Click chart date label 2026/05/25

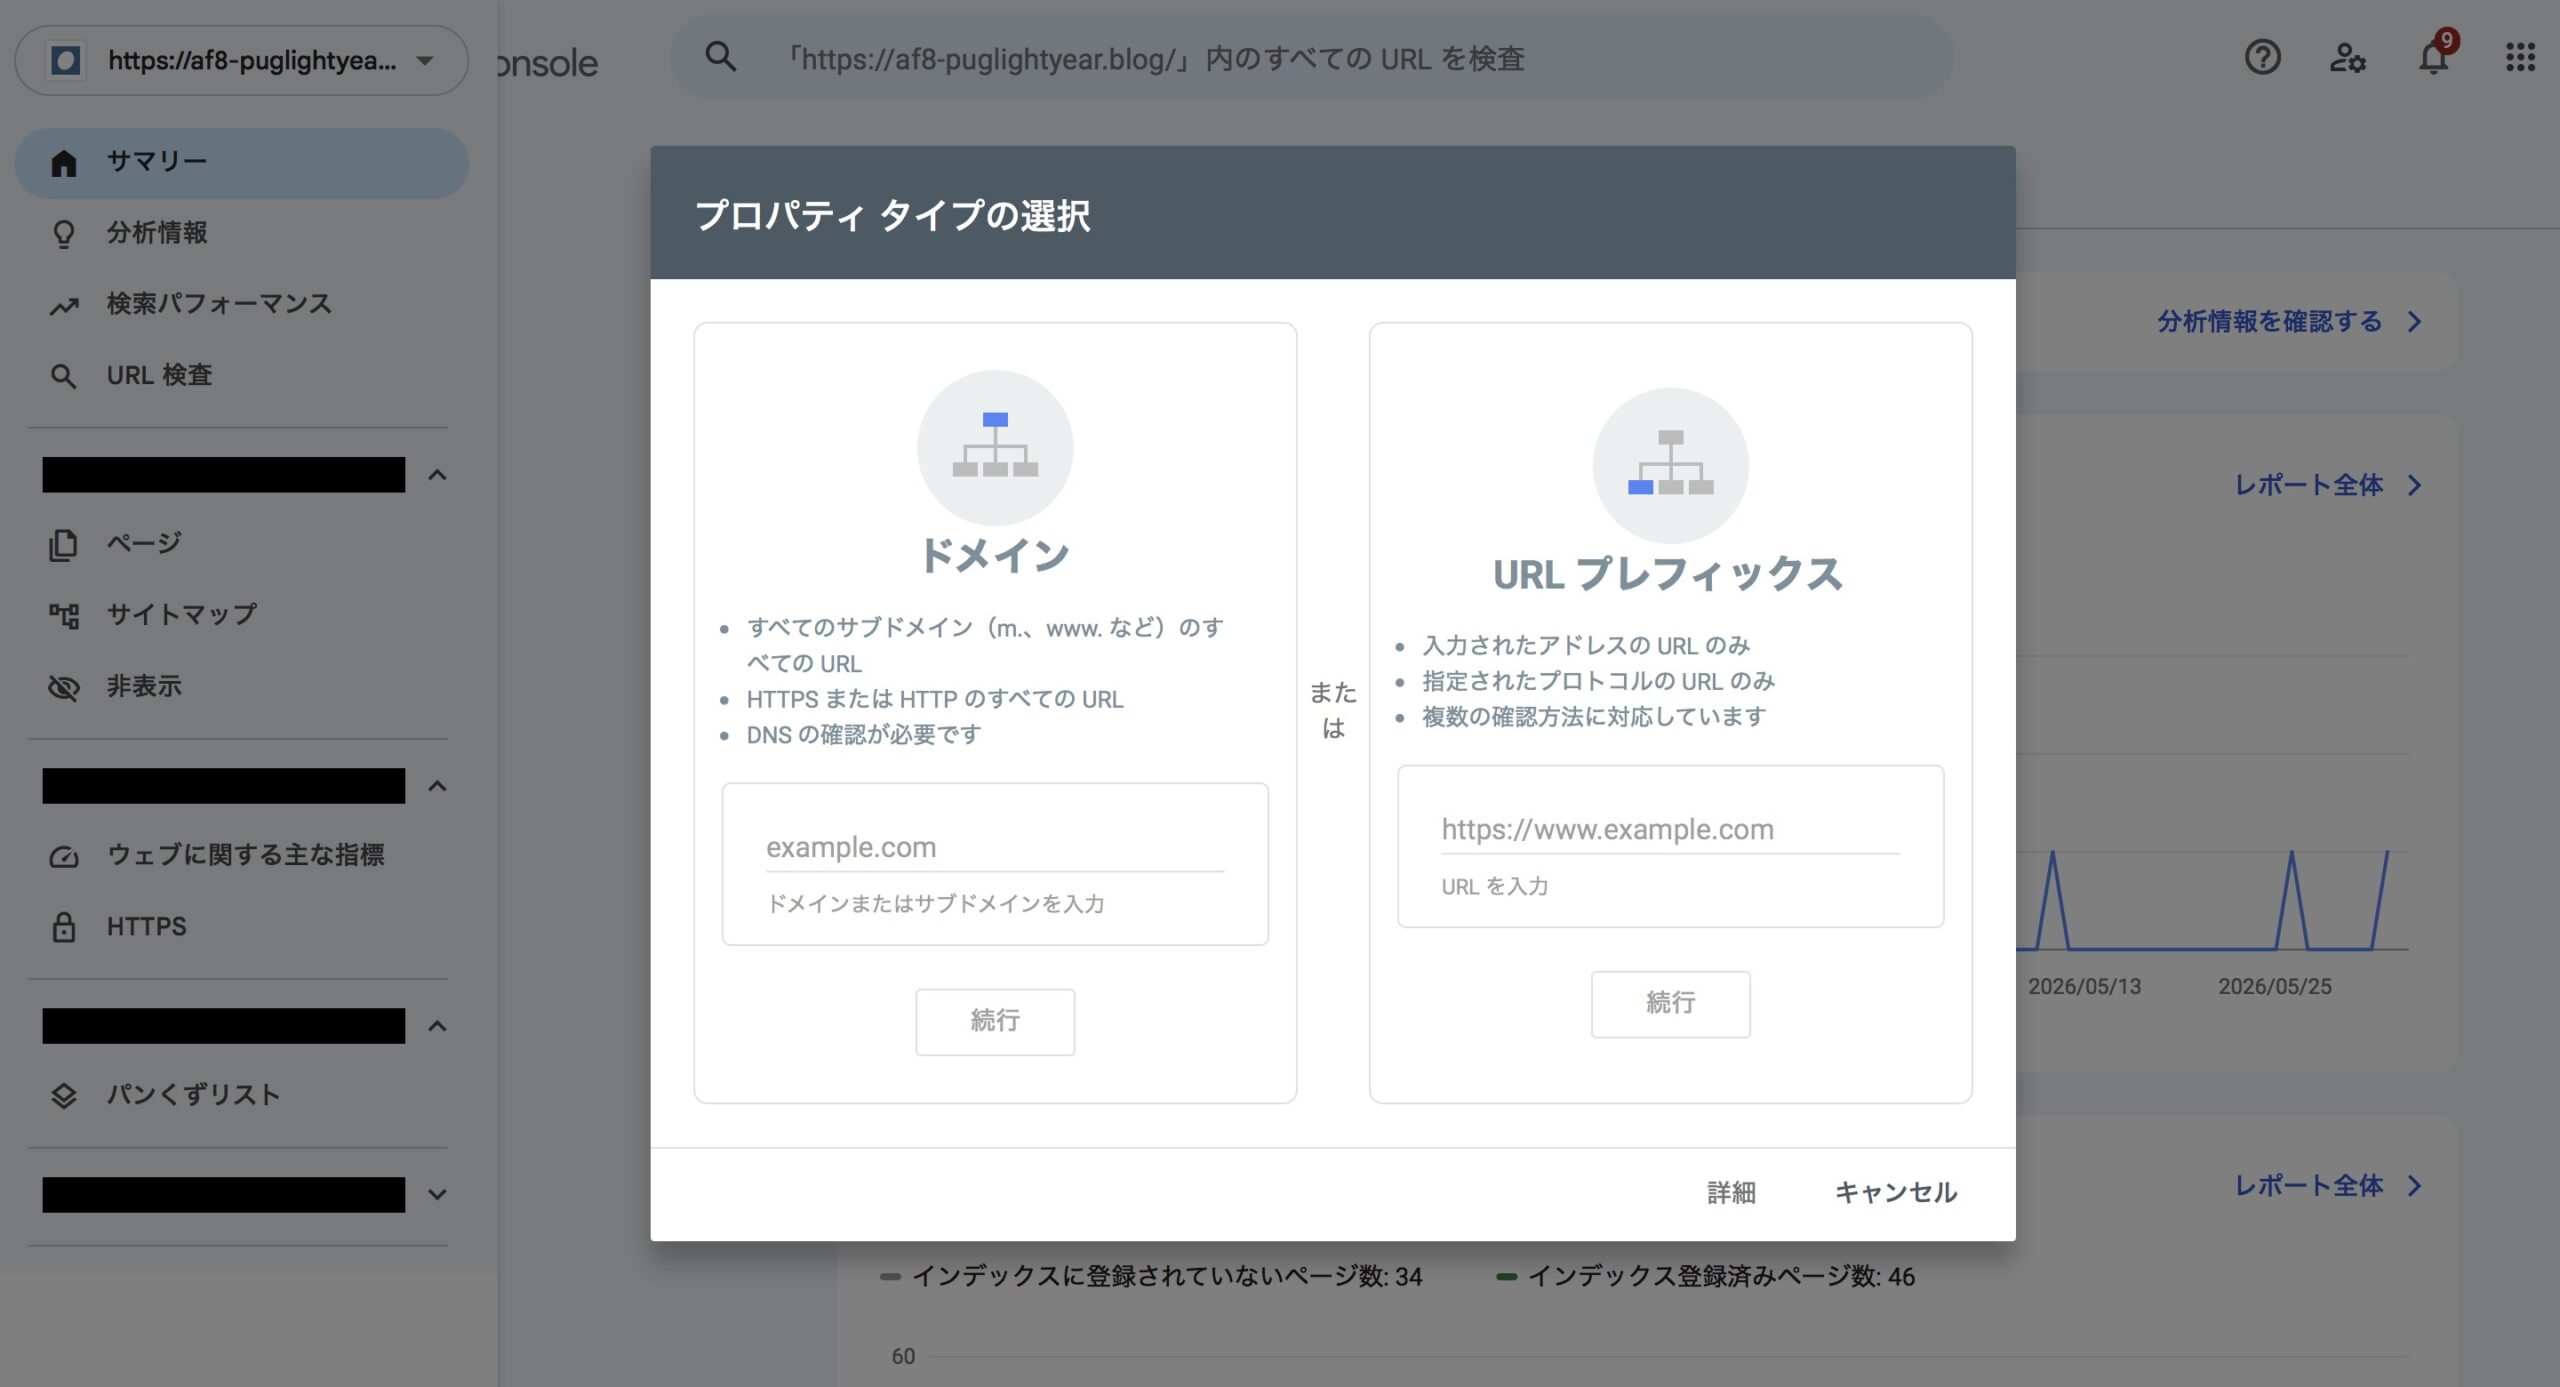2274,987
